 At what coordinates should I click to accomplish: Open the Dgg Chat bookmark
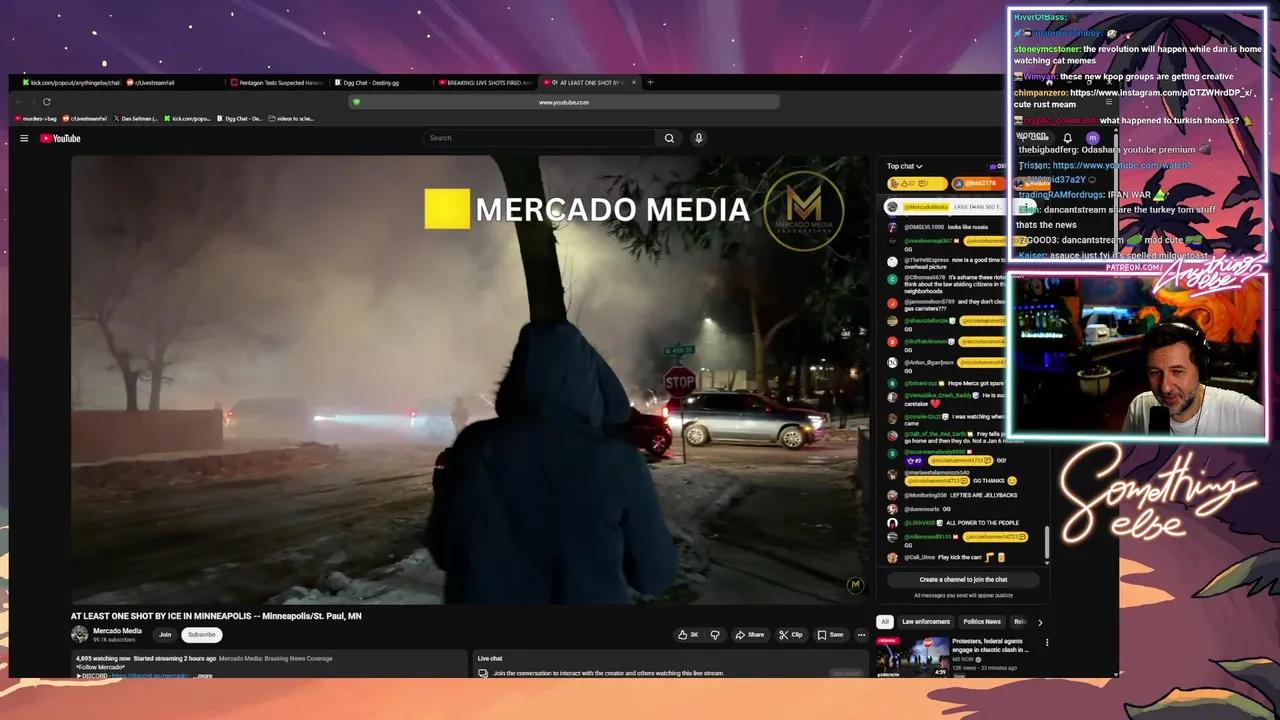[x=240, y=118]
